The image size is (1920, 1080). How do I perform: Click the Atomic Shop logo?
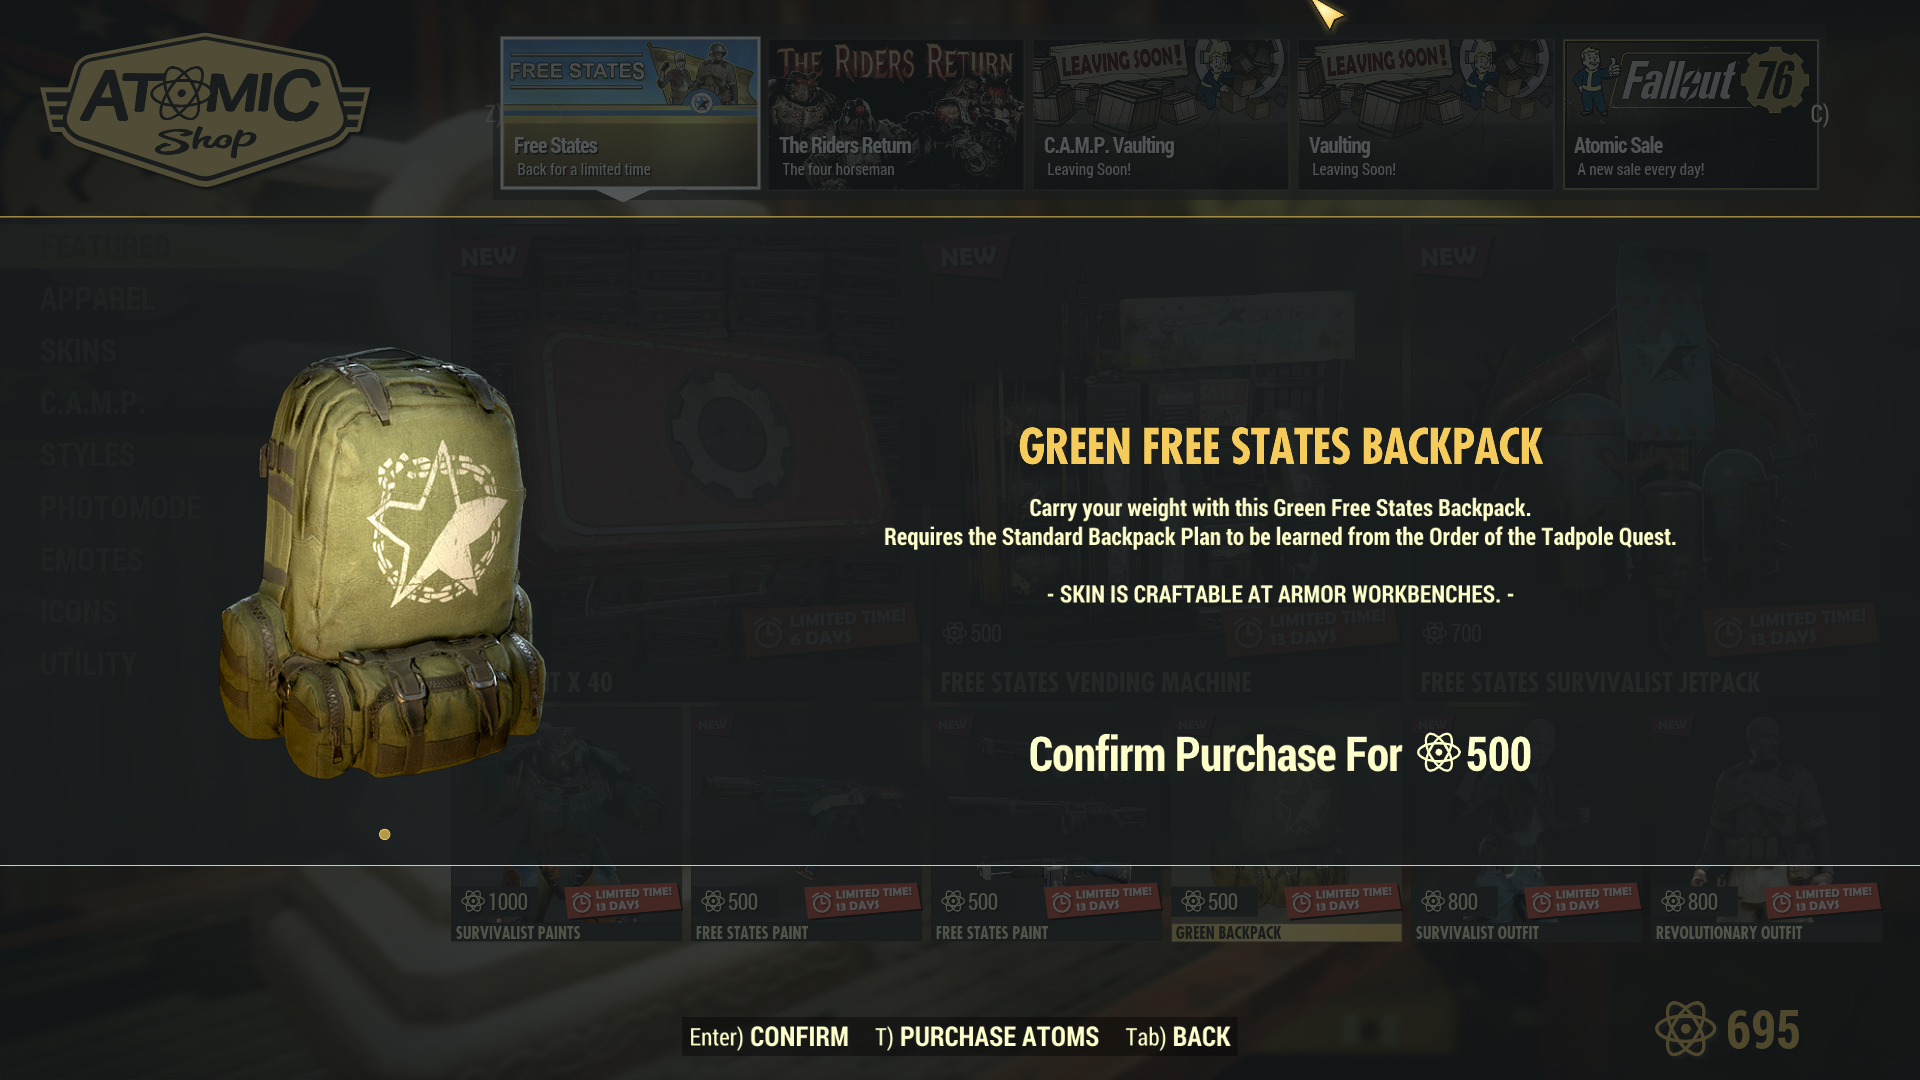[x=205, y=110]
